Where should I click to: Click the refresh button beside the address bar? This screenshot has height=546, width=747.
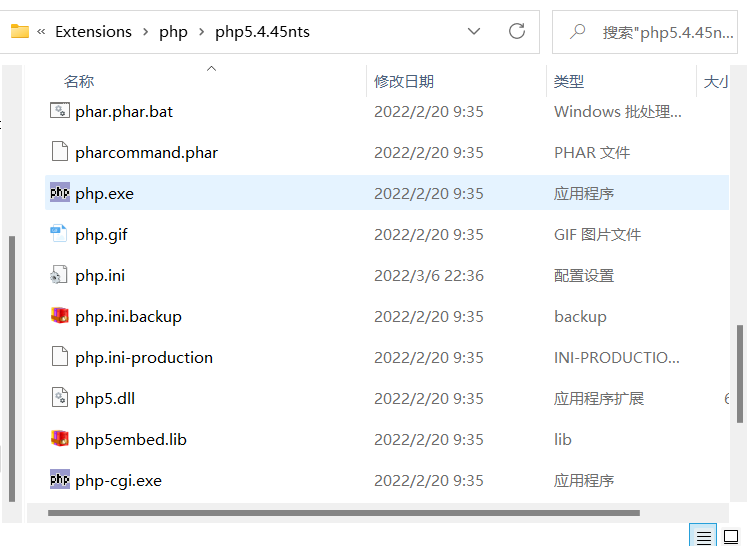[517, 31]
